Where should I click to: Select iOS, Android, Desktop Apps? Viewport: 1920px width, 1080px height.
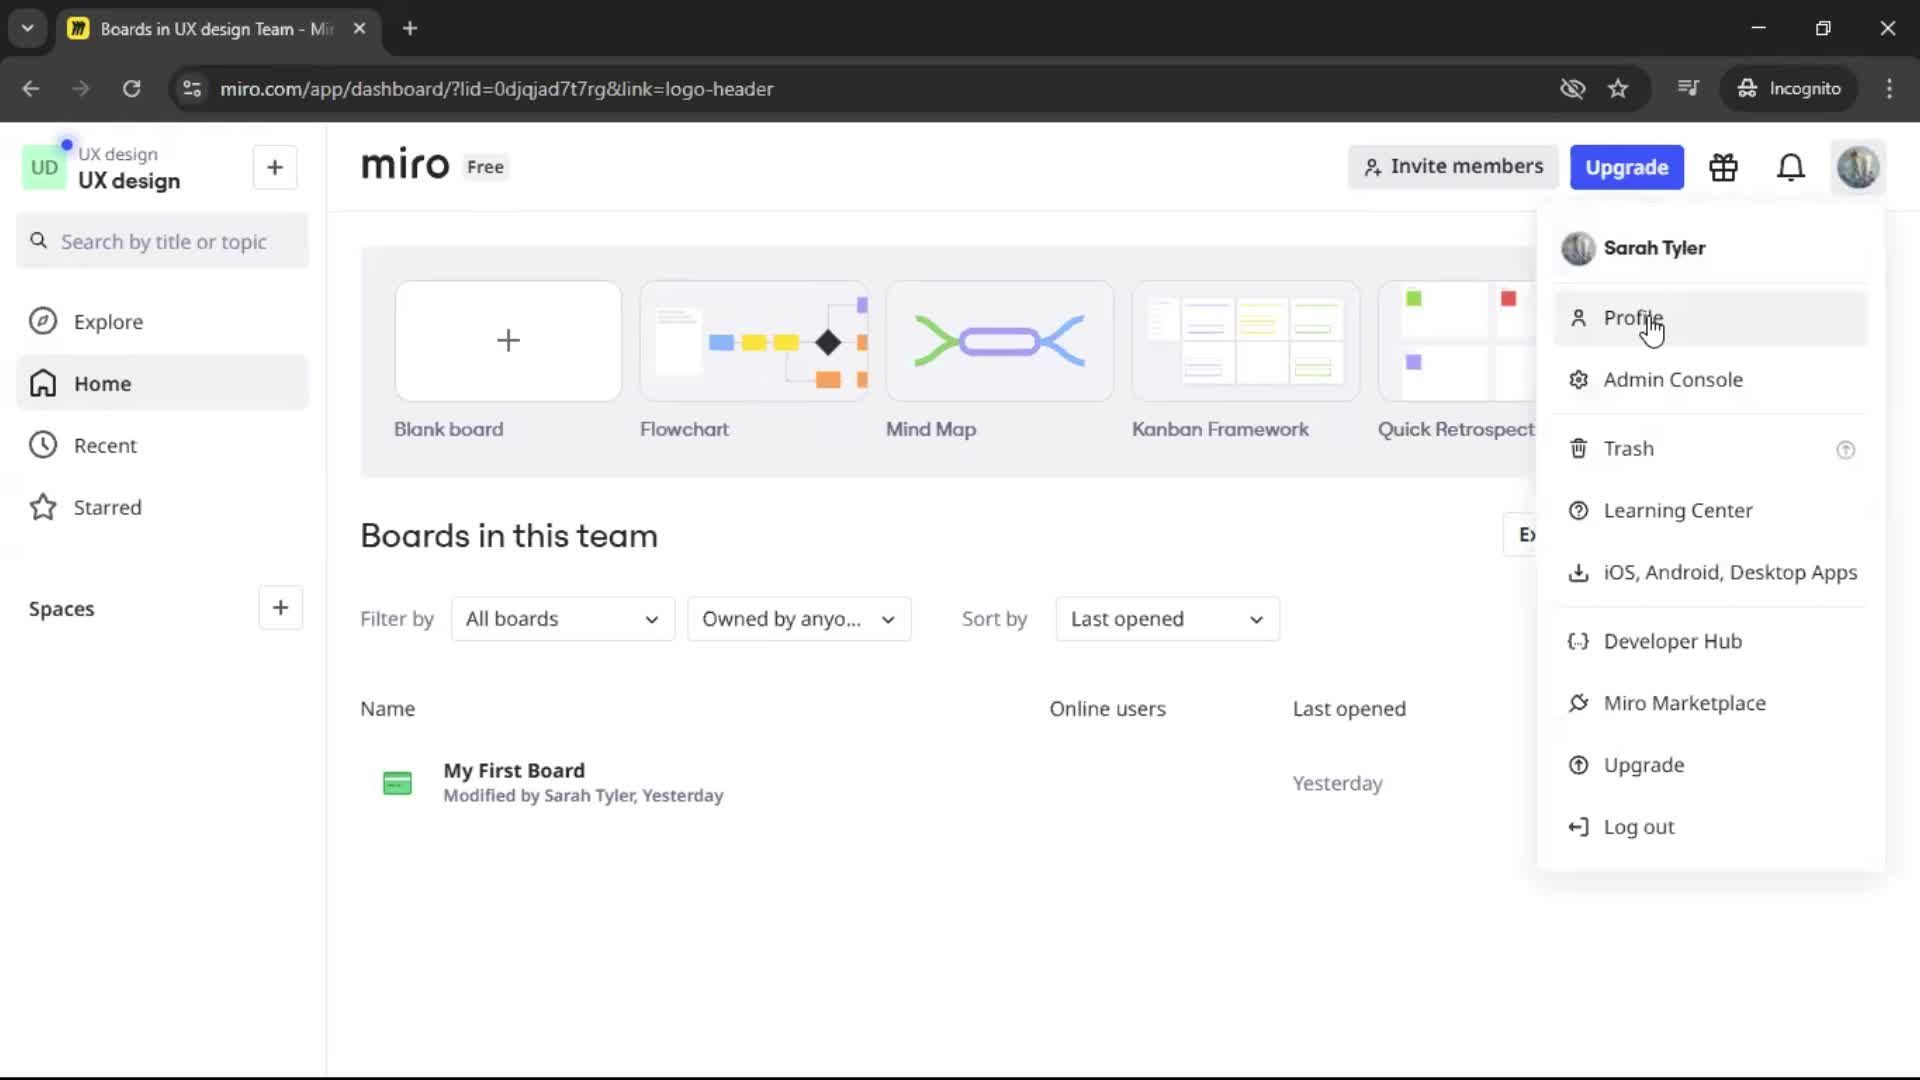point(1710,573)
